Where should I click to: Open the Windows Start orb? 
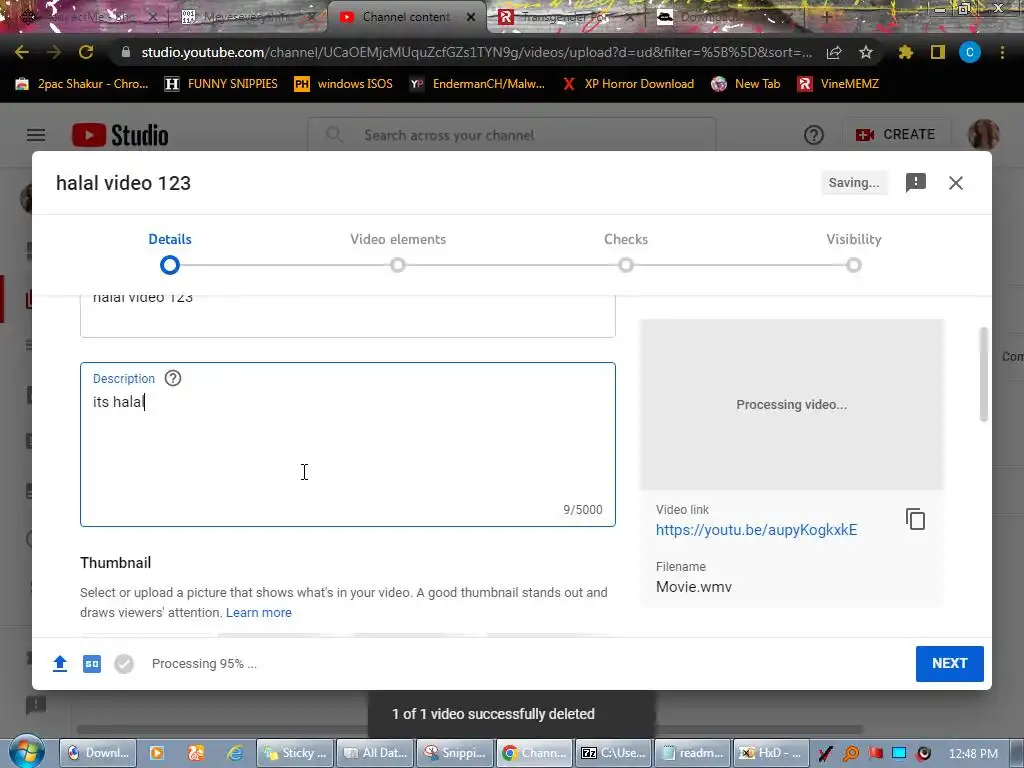(26, 752)
